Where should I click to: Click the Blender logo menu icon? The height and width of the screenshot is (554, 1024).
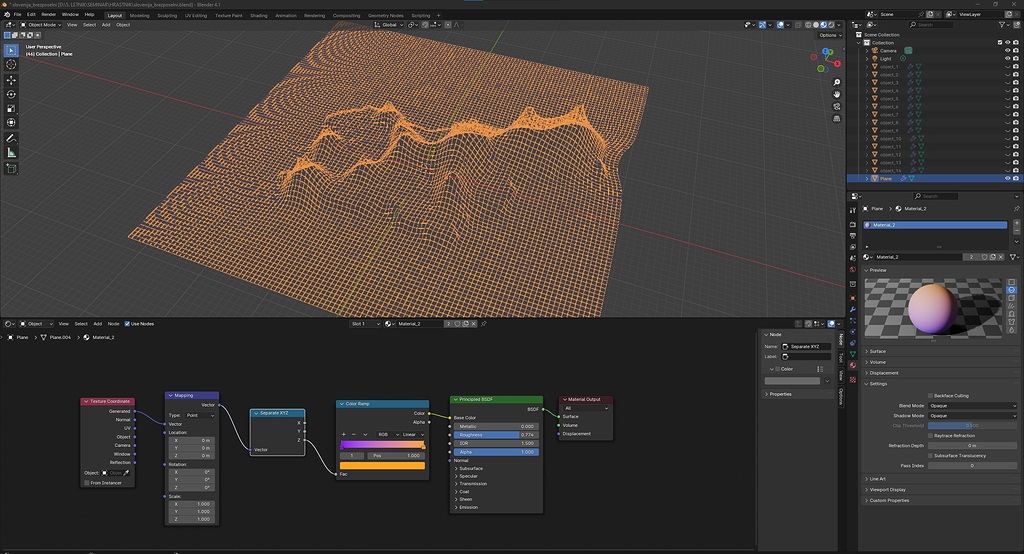[x=7, y=14]
